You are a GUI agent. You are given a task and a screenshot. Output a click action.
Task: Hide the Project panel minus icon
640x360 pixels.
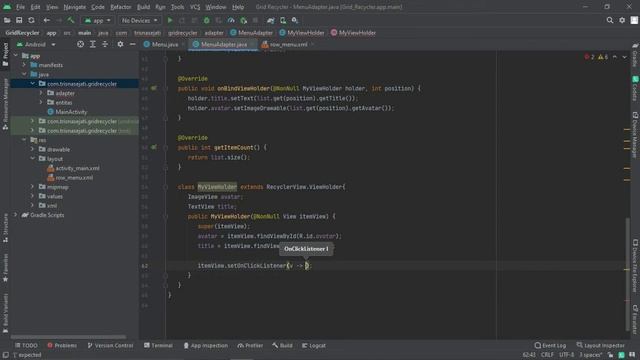[x=132, y=44]
